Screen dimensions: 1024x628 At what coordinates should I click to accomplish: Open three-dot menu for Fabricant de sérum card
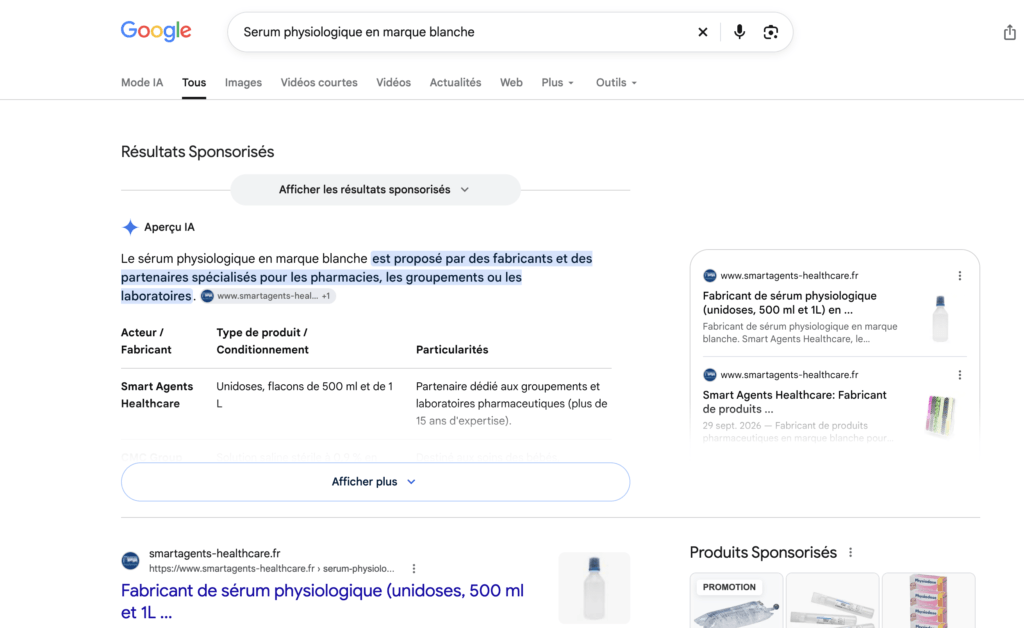click(x=960, y=276)
